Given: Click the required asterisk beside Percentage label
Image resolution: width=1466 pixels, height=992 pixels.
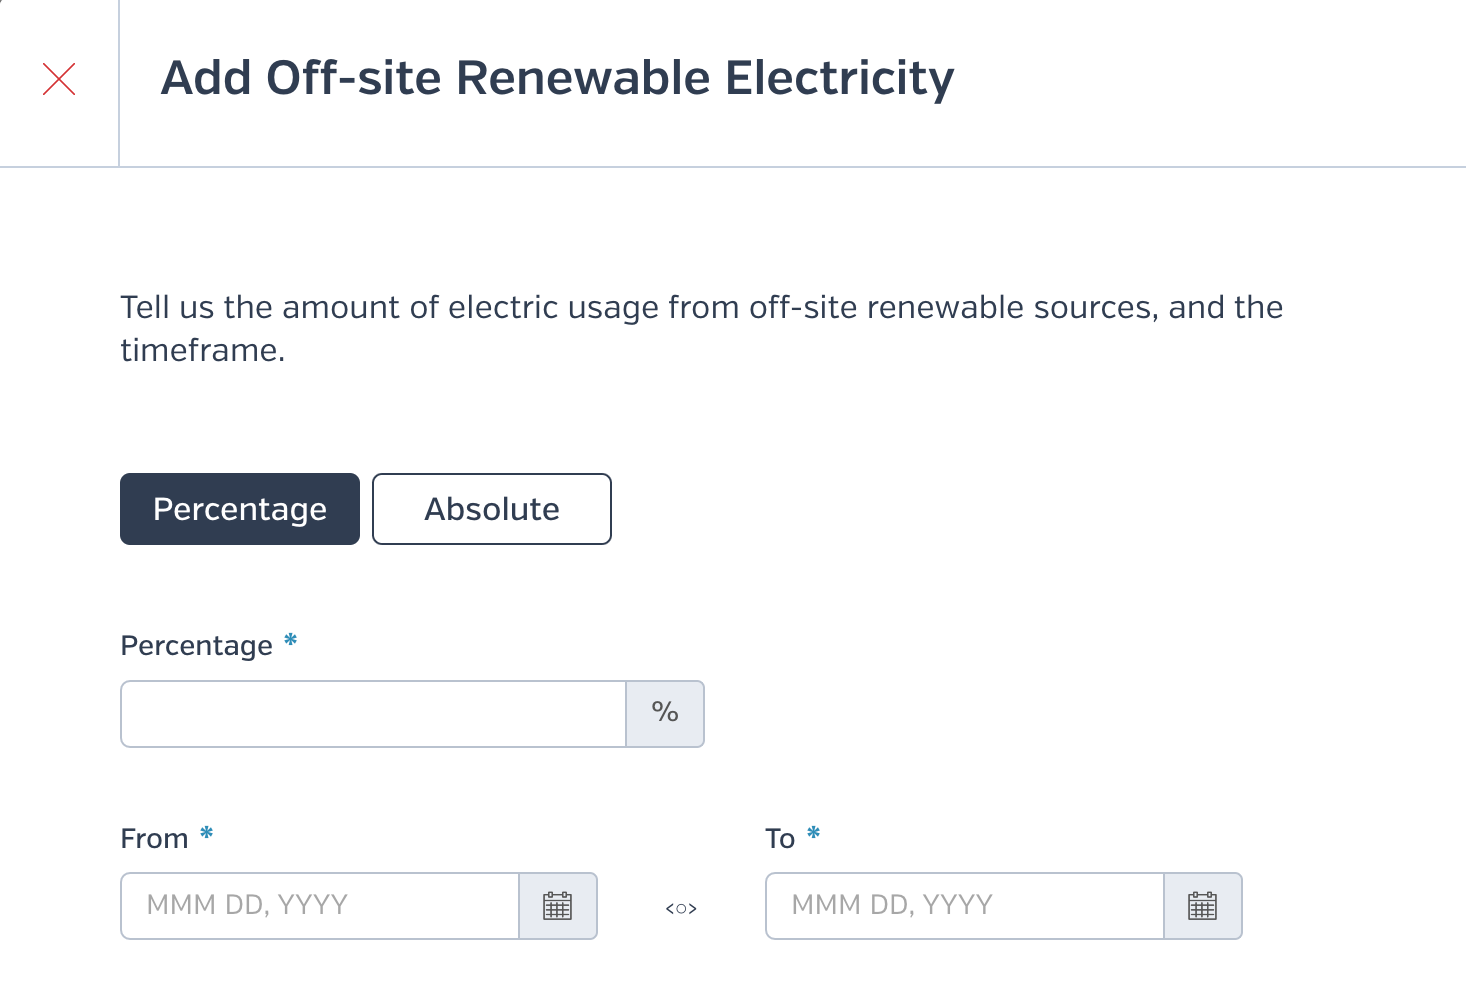Looking at the screenshot, I should click(x=291, y=640).
